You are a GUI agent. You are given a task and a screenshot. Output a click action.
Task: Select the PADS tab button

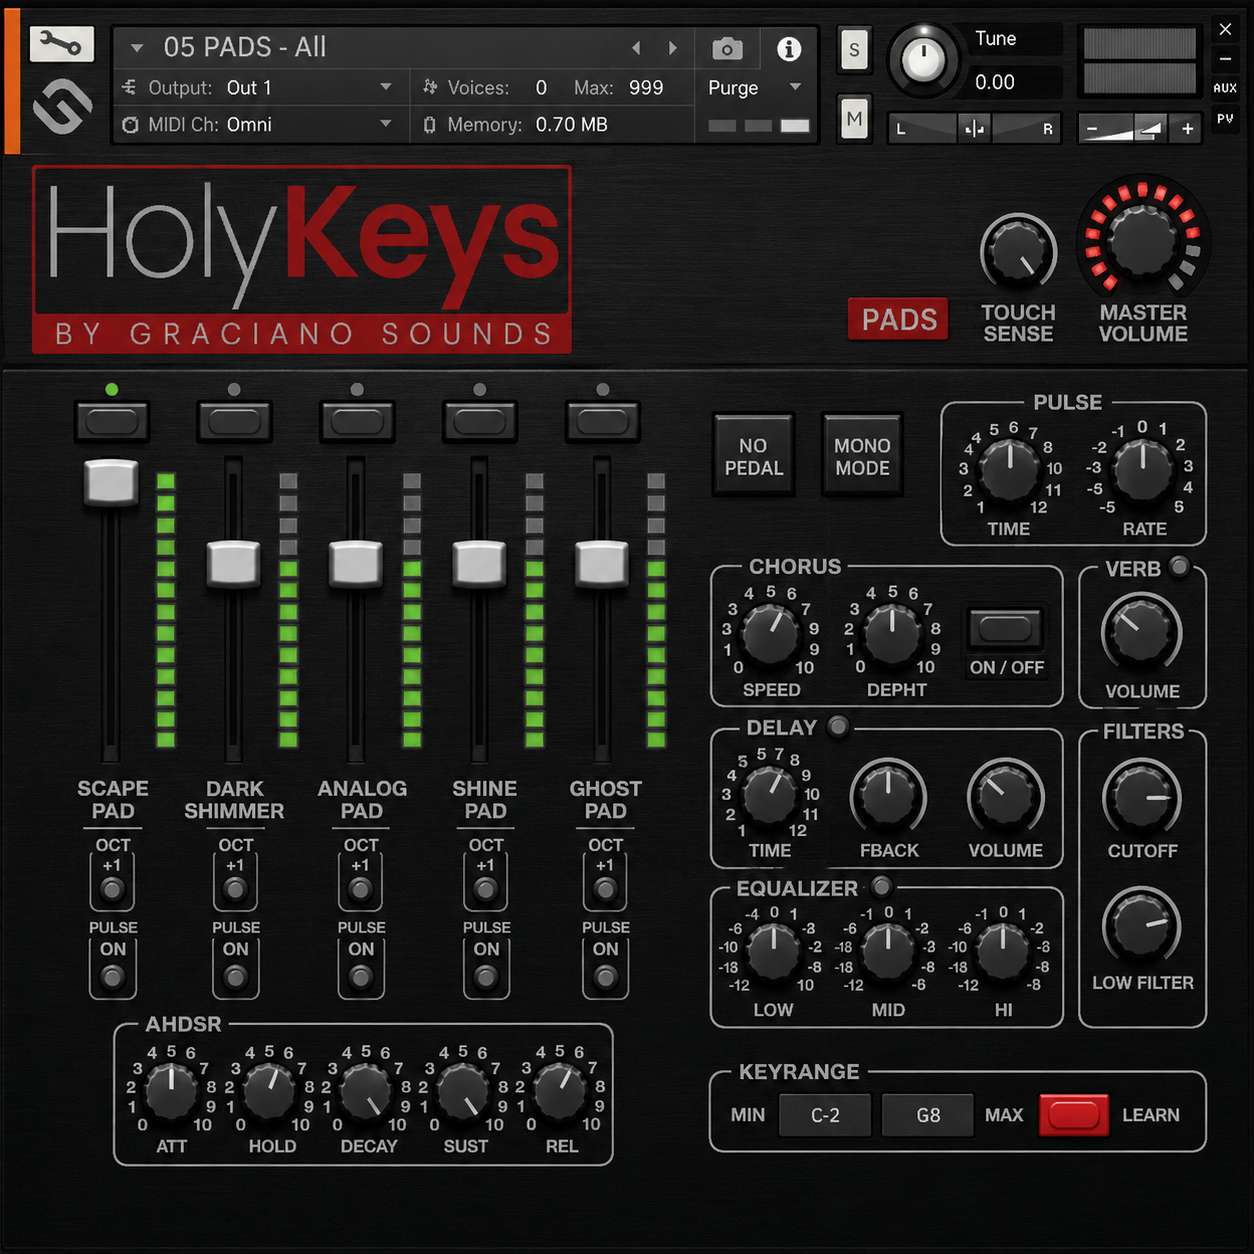(x=898, y=320)
